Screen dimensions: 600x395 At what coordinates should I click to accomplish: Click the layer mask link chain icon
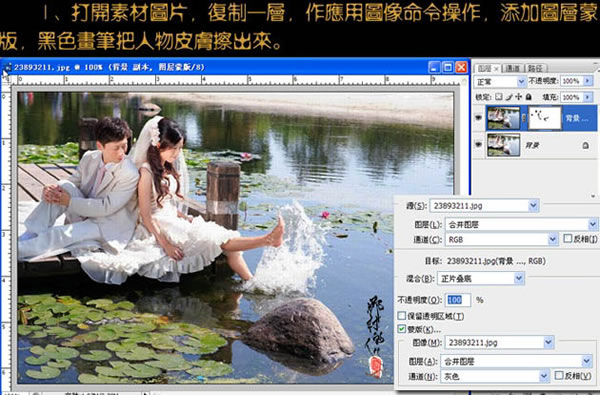(x=524, y=118)
